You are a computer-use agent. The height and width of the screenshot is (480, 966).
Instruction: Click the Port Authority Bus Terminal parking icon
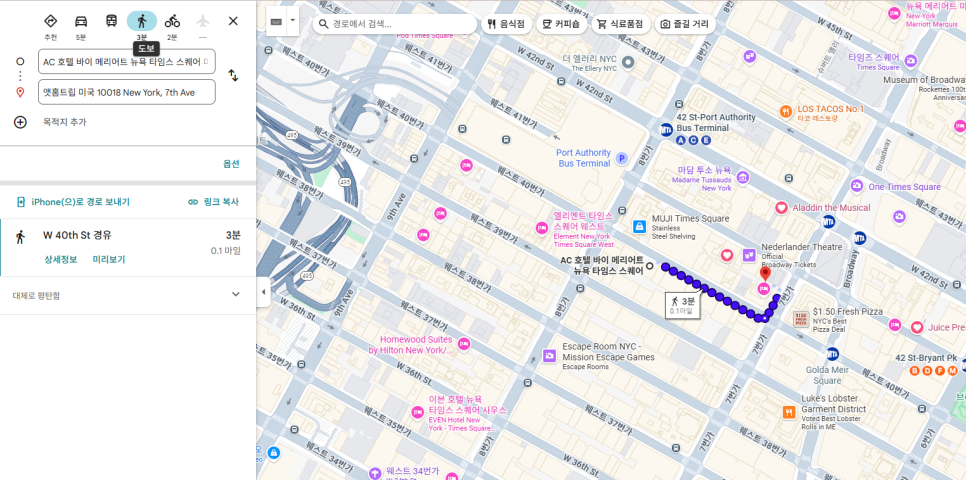coord(622,158)
